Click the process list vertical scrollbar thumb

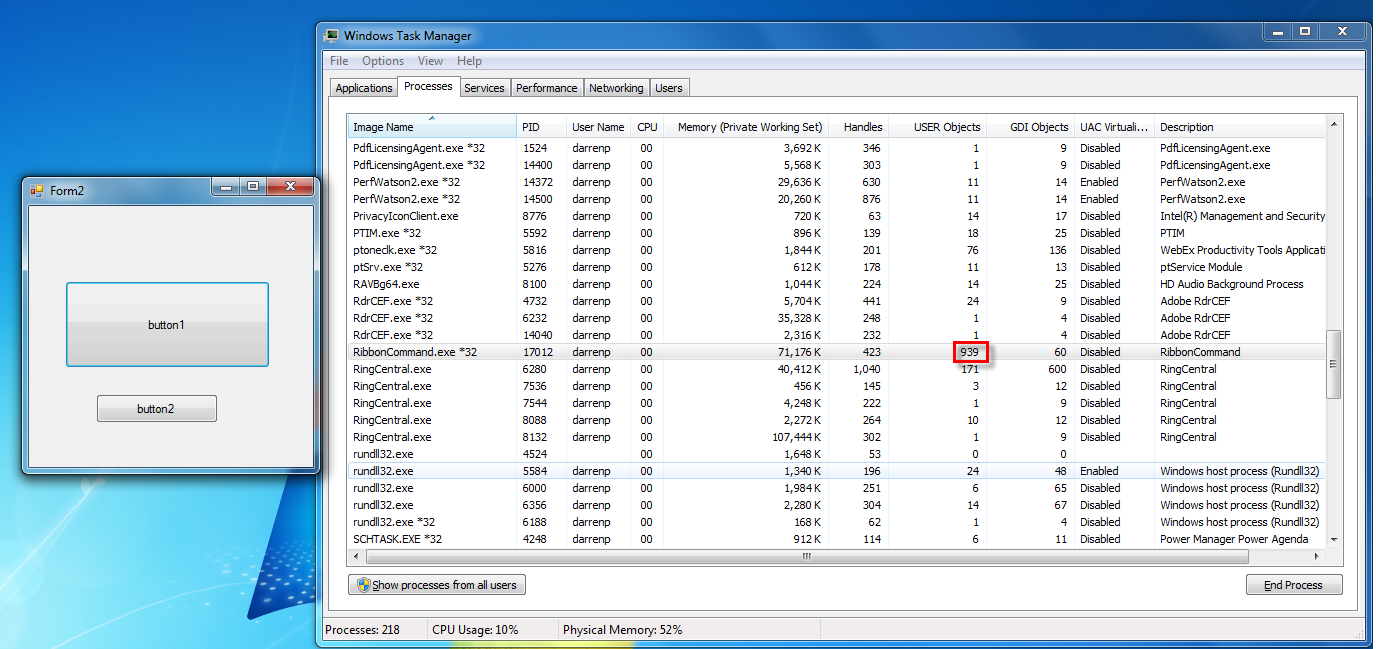click(1333, 364)
